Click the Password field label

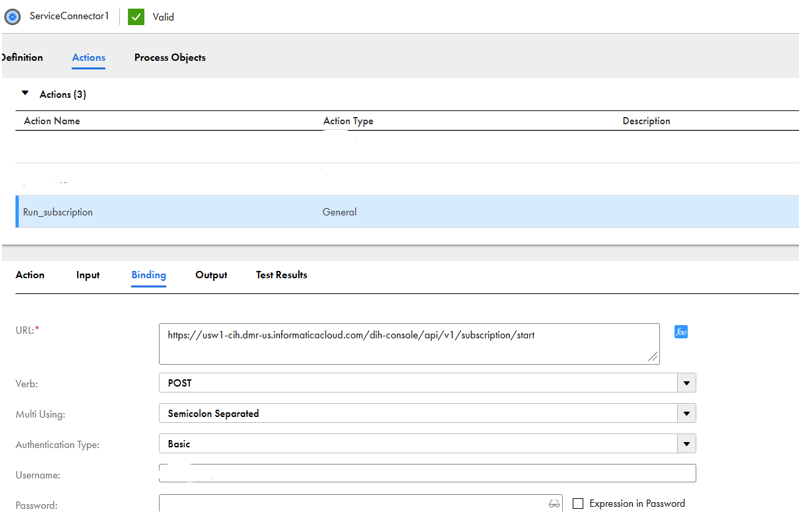pos(36,506)
